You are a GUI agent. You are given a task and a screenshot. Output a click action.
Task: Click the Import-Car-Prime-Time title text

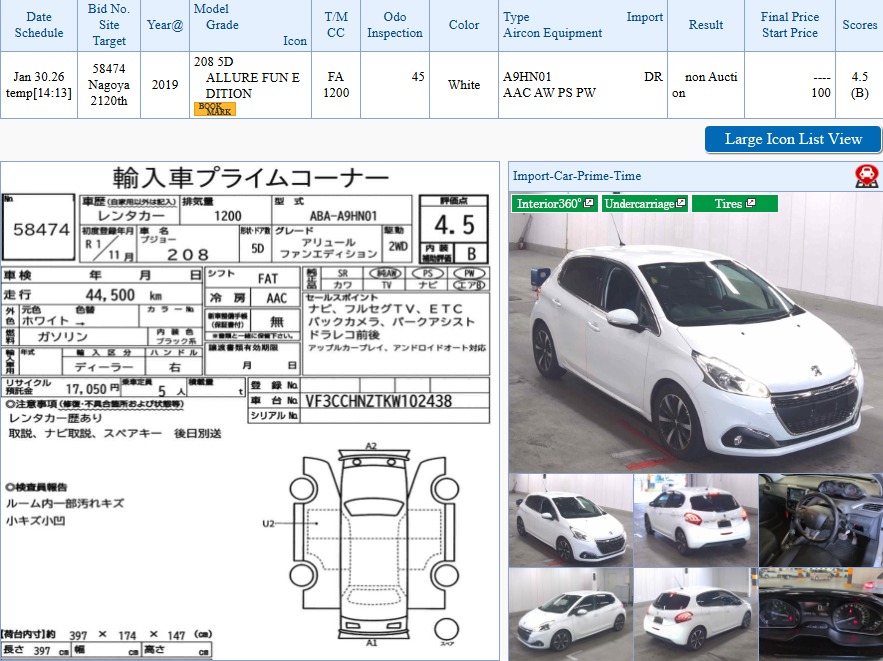click(x=577, y=176)
